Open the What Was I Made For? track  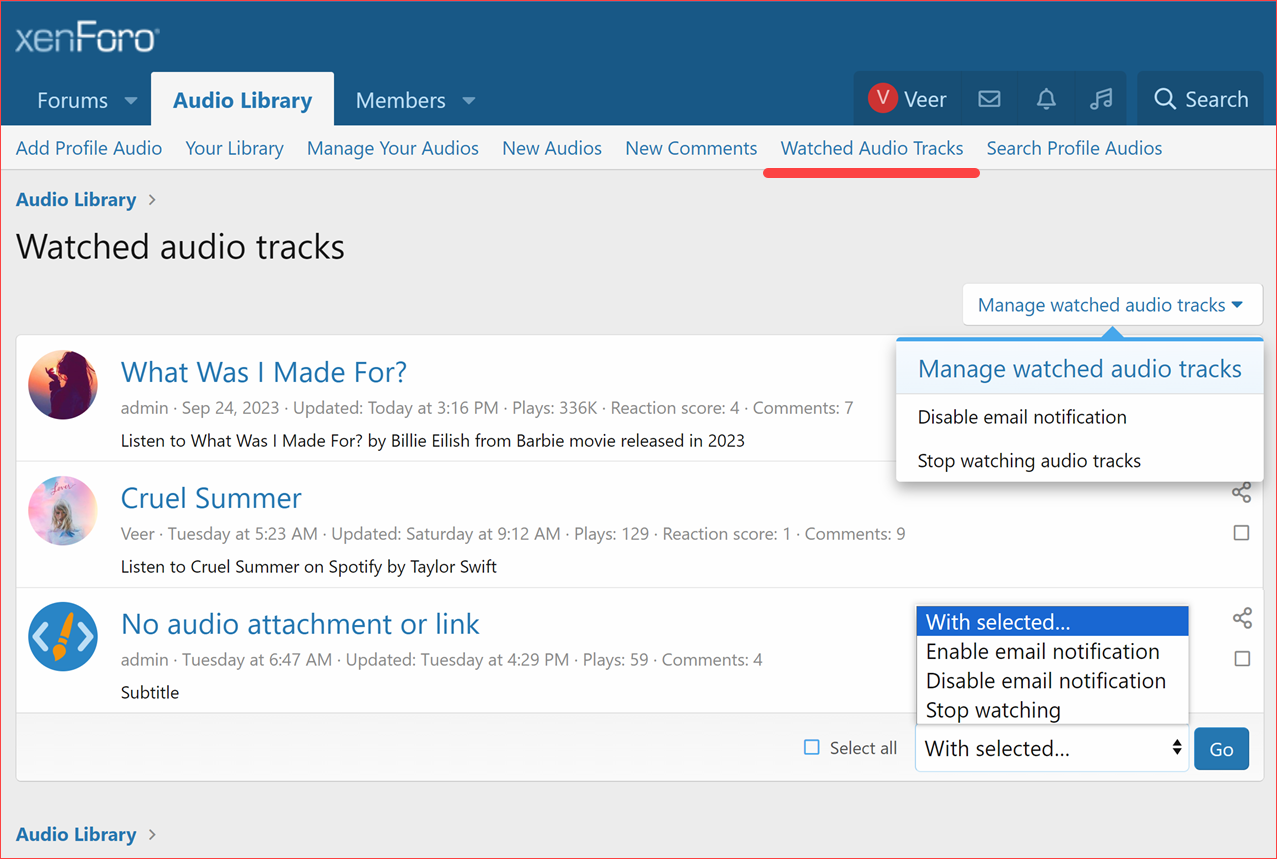coord(264,372)
